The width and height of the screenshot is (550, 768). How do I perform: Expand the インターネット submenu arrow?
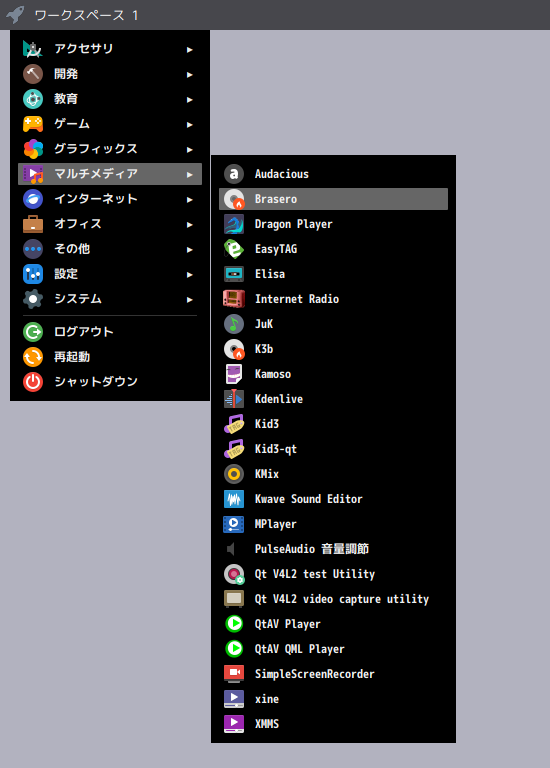tap(190, 199)
